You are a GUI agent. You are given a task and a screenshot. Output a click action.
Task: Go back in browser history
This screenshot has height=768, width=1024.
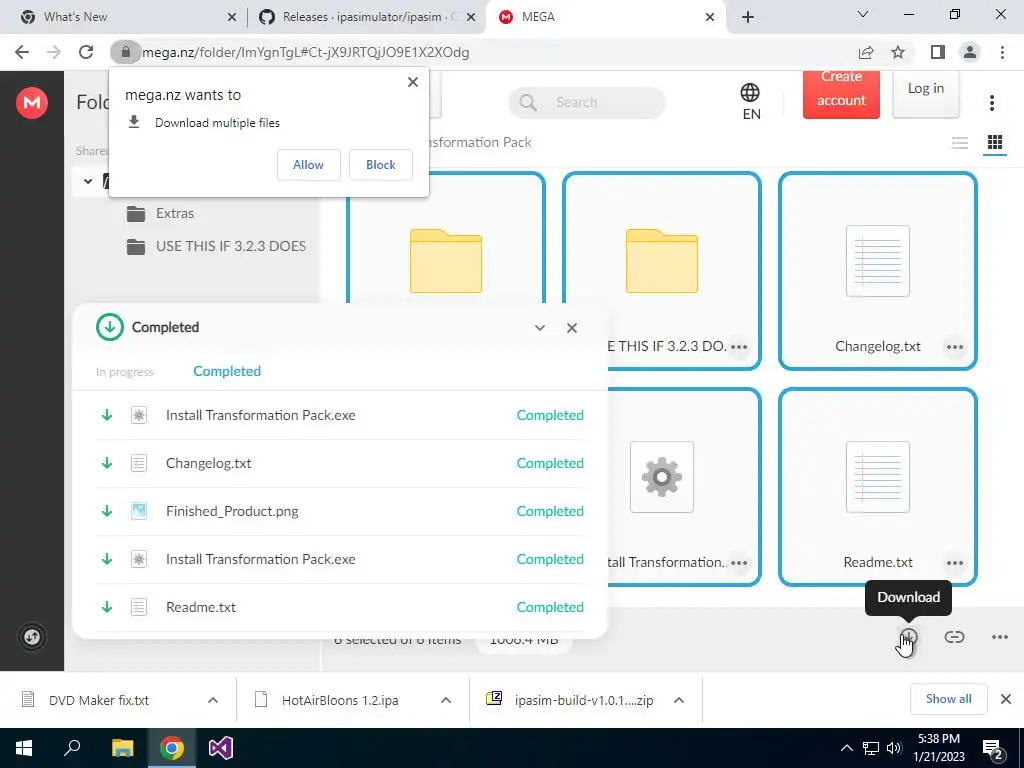22,52
